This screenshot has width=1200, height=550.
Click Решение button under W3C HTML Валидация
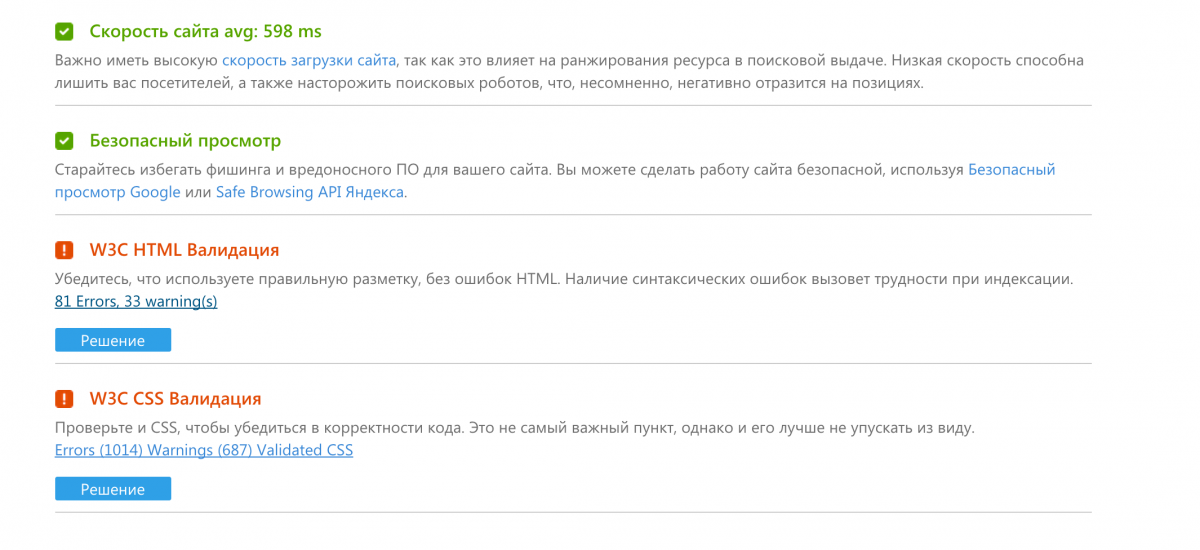(x=113, y=340)
